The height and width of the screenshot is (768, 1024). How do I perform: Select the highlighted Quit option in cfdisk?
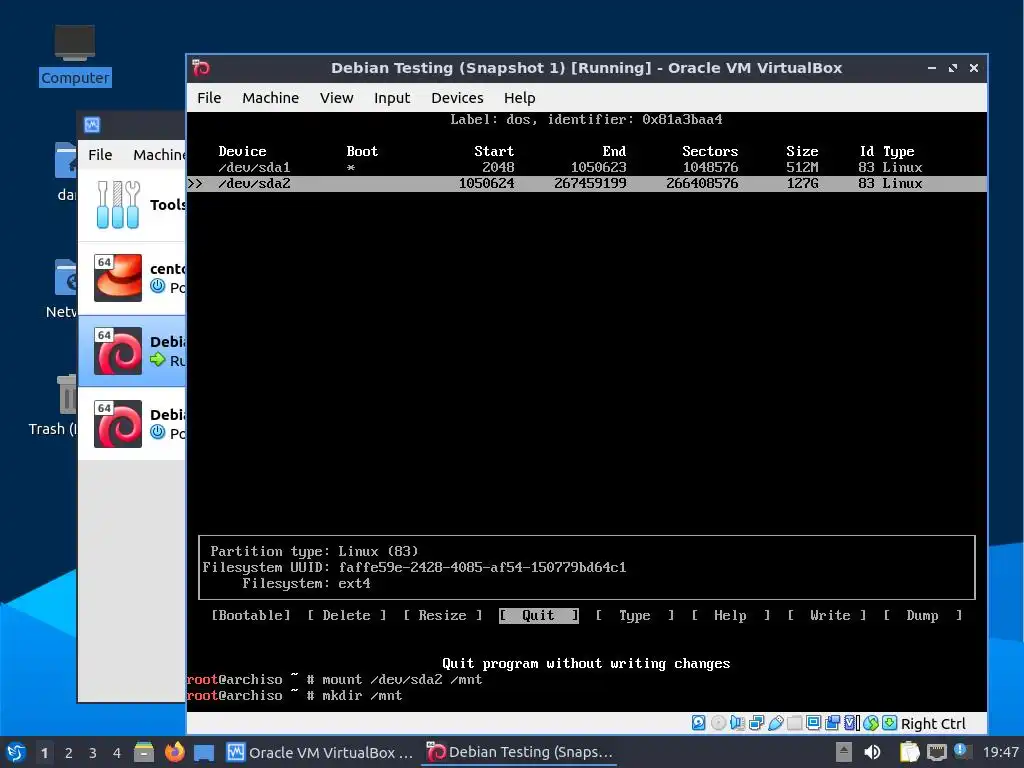[539, 615]
